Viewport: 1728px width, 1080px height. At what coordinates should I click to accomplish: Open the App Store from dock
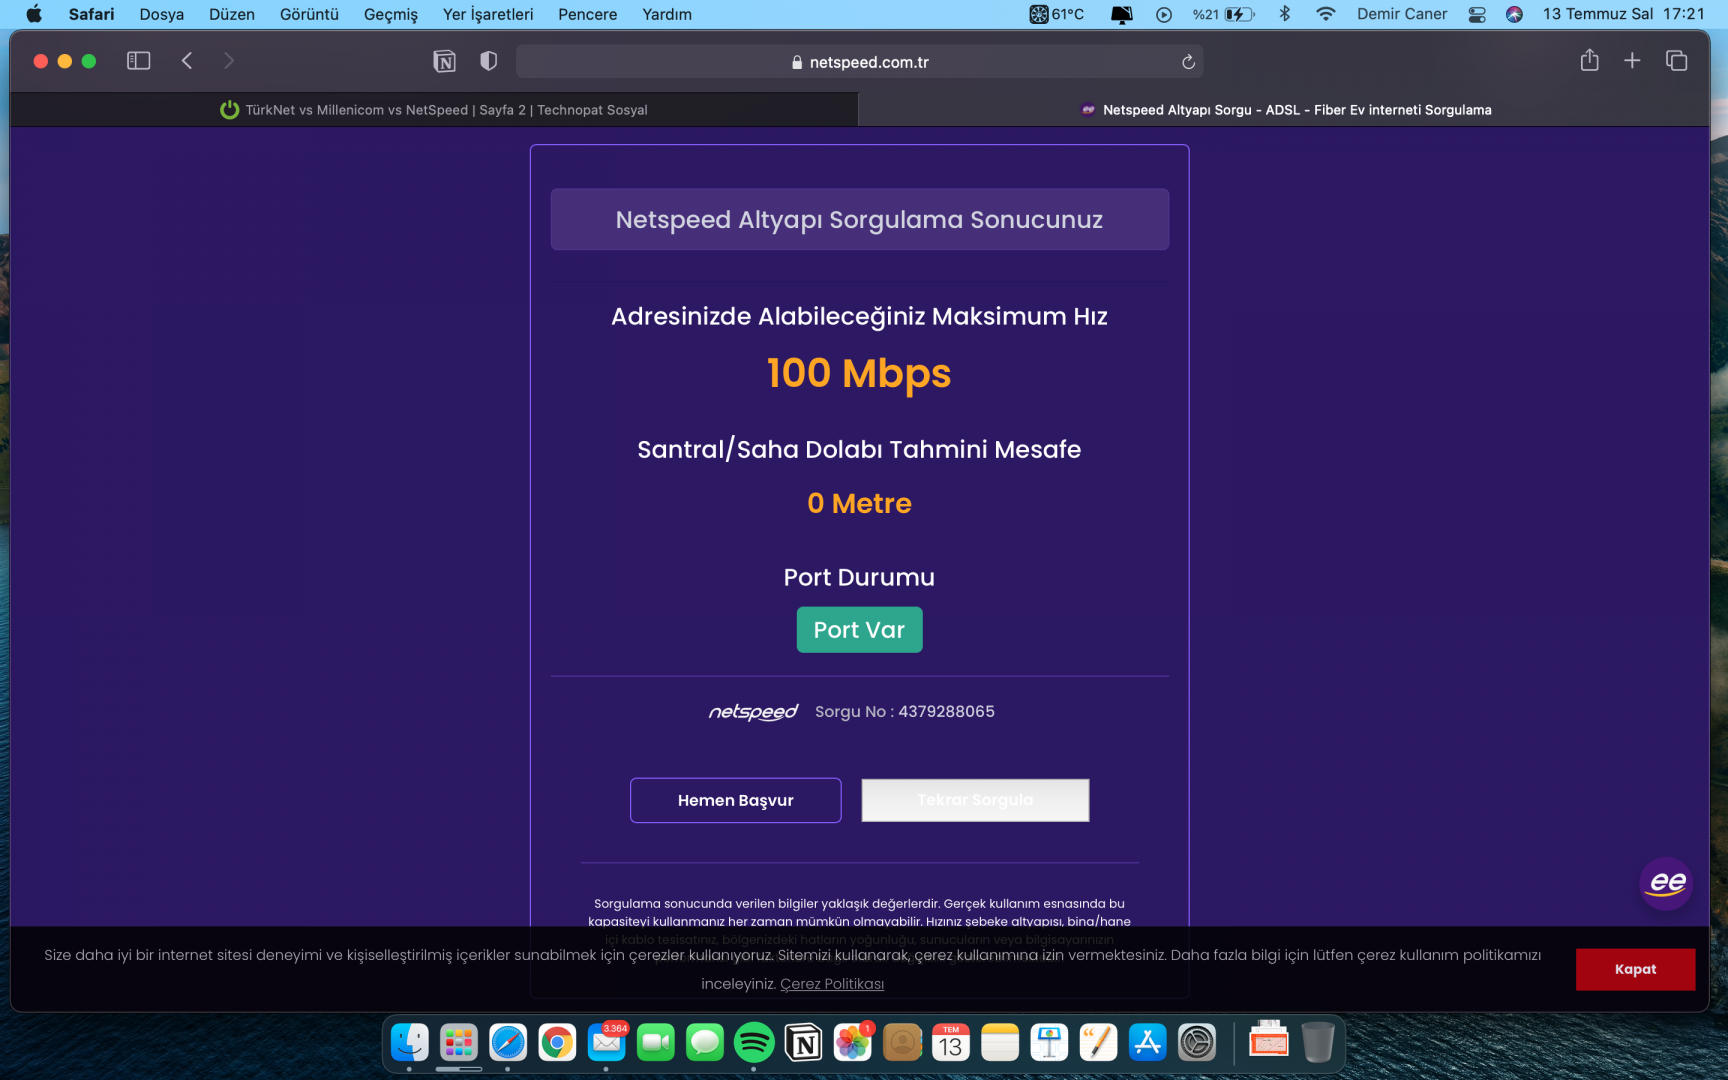tap(1148, 1043)
